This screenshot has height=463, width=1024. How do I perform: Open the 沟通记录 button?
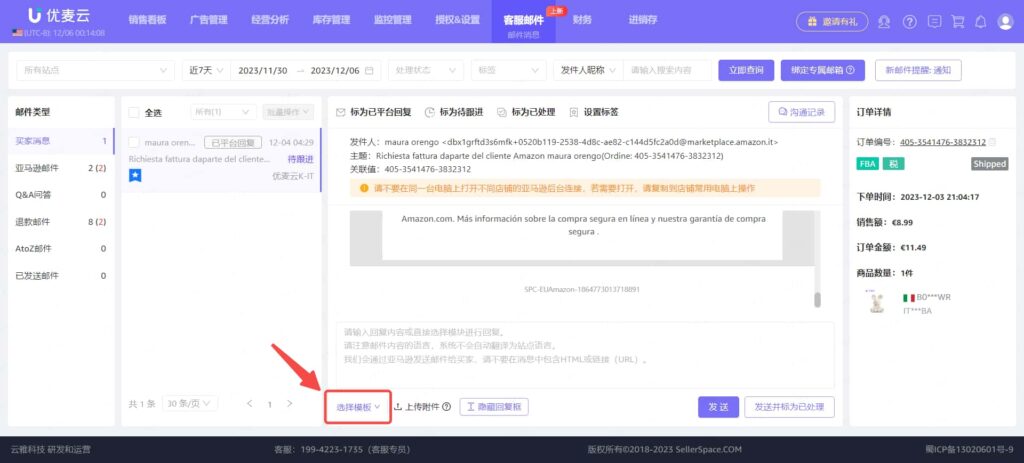coord(802,112)
